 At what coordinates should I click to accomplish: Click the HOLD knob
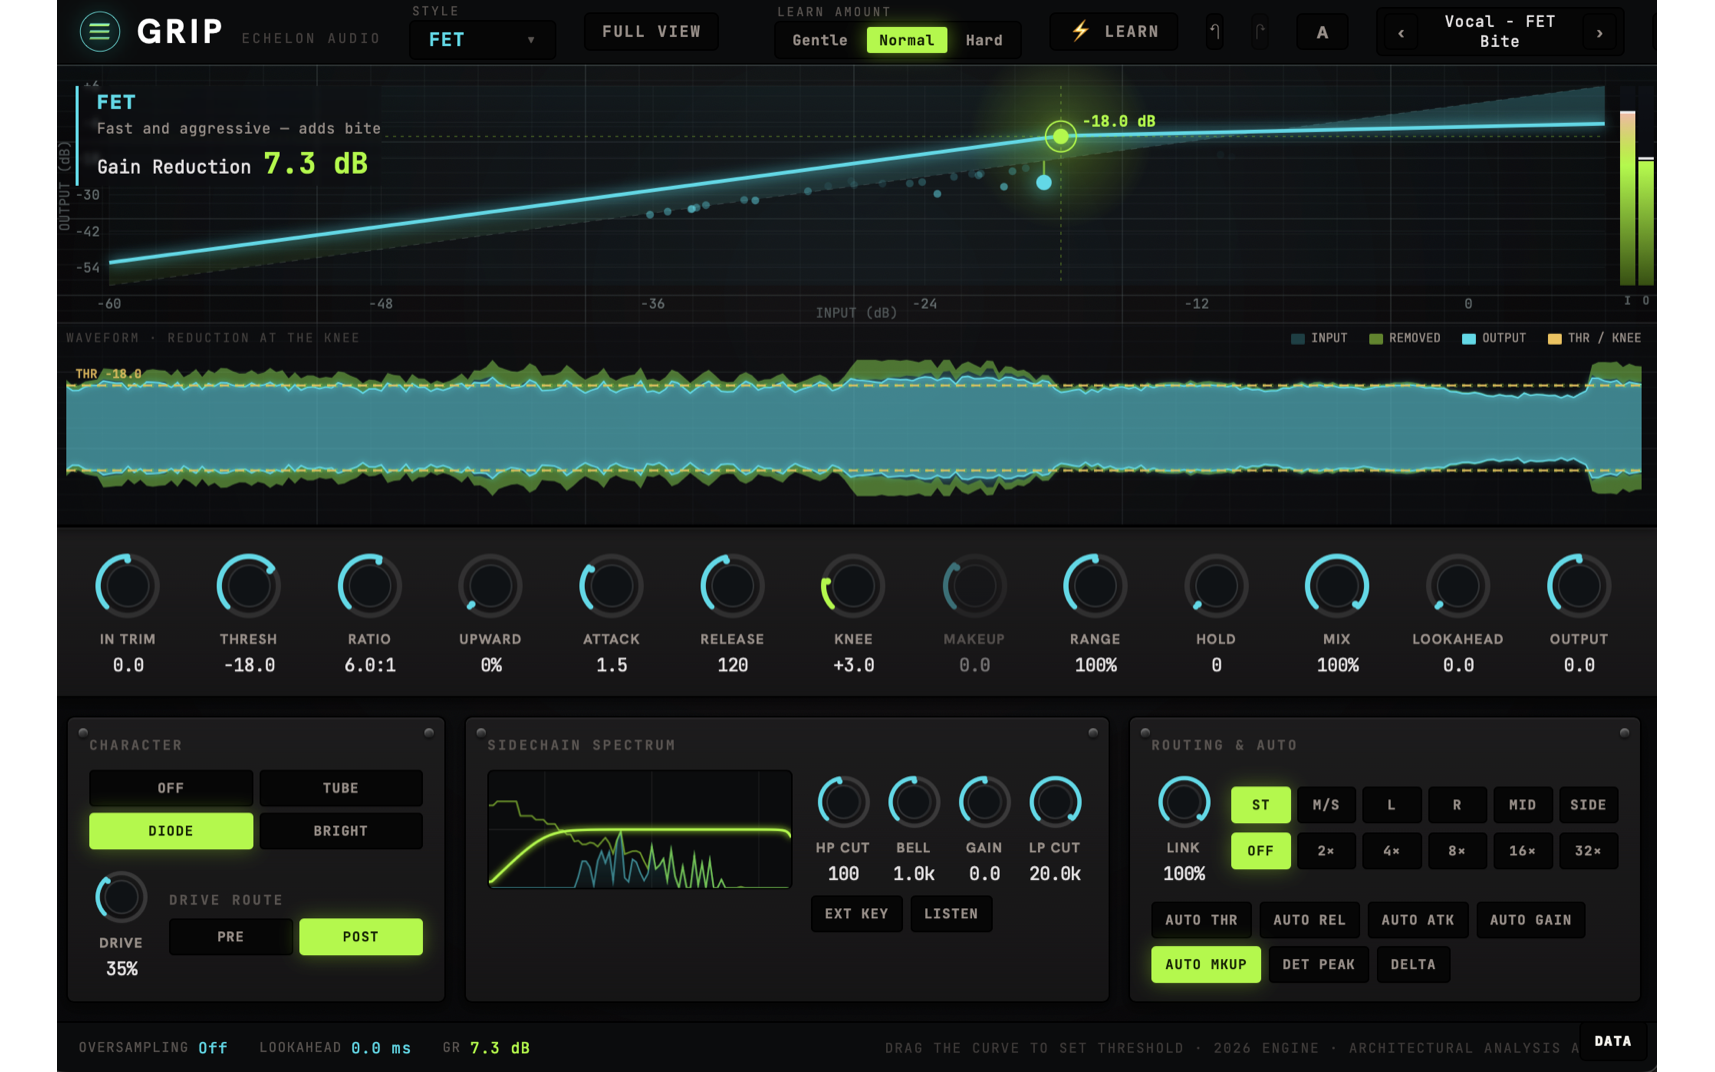click(1216, 585)
